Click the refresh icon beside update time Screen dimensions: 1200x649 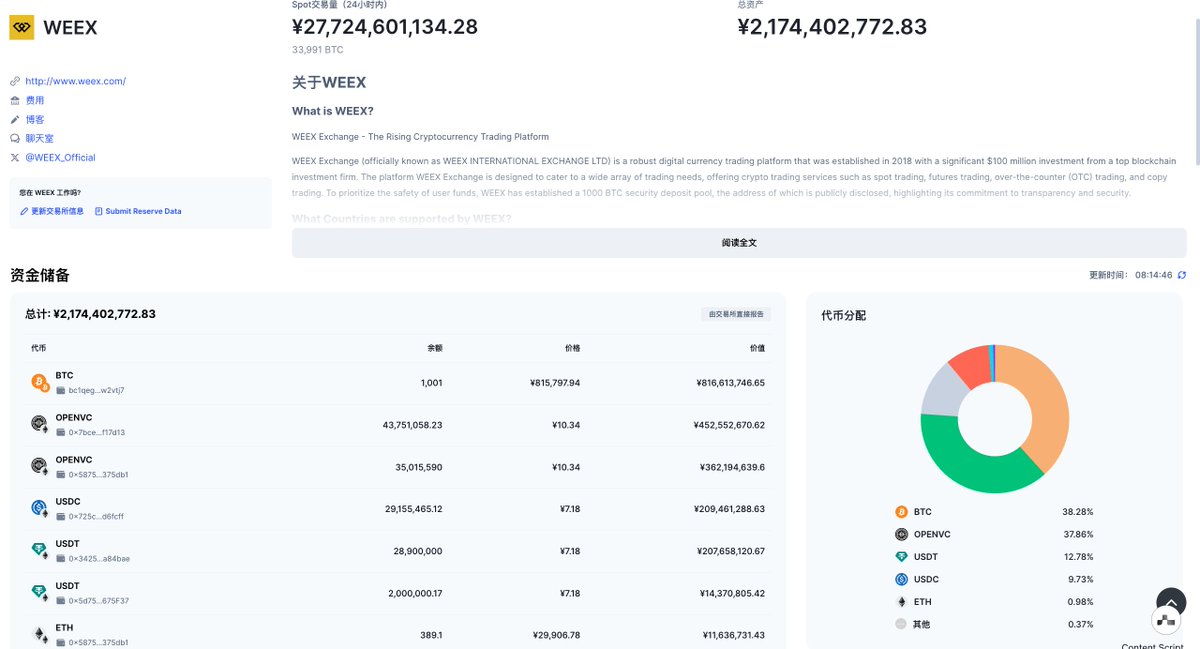click(1182, 275)
